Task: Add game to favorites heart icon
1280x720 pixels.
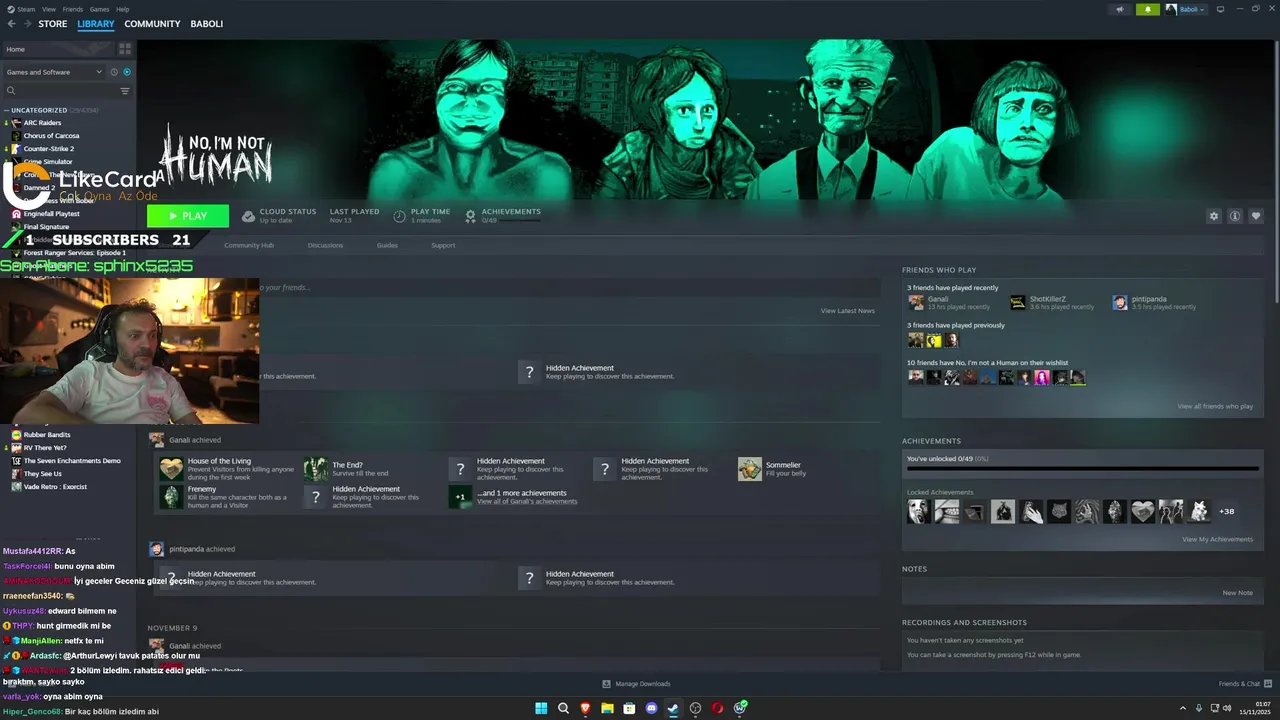Action: 1256,216
